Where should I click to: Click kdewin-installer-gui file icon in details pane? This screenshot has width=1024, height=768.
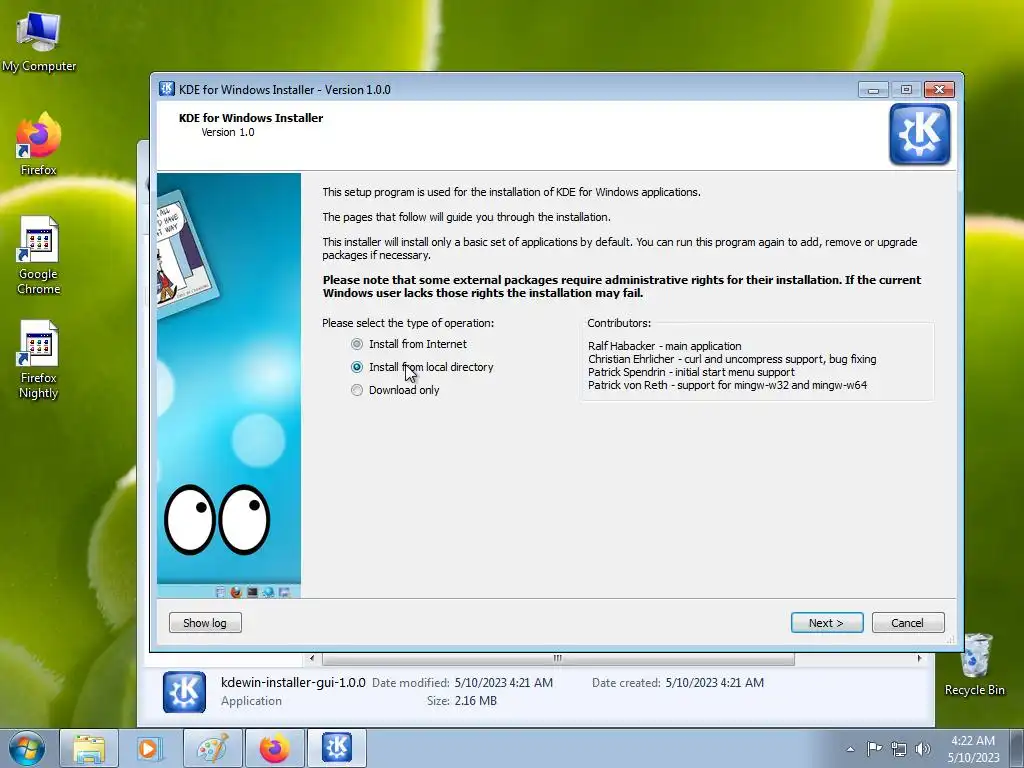pos(184,692)
